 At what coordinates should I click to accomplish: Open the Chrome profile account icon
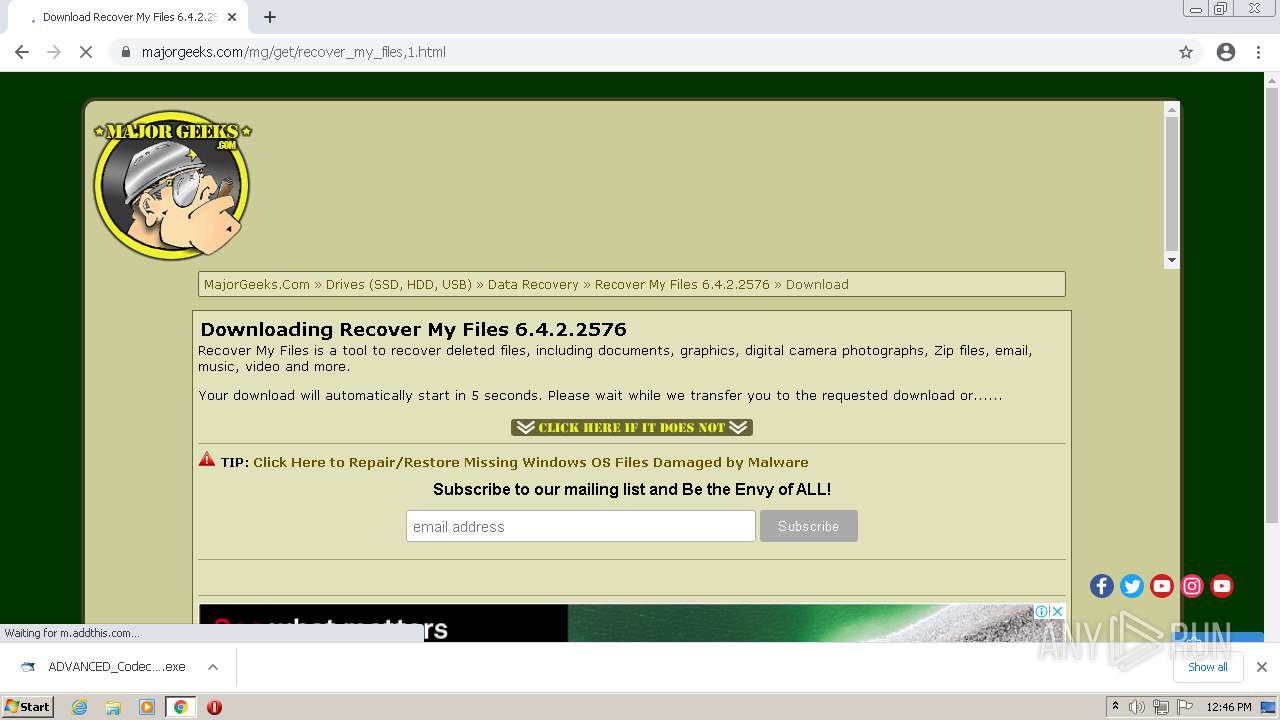pos(1226,52)
